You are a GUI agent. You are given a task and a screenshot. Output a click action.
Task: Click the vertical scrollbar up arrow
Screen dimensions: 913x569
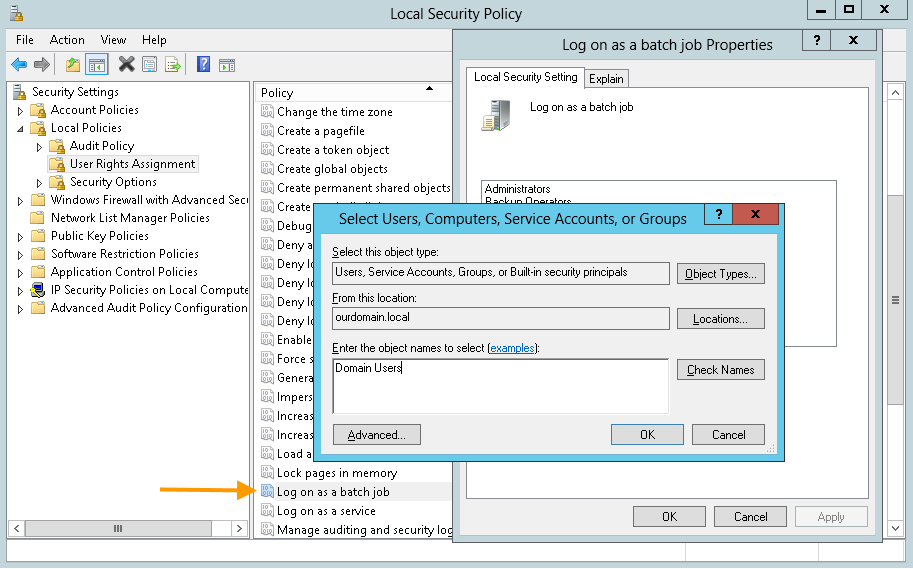[x=896, y=92]
